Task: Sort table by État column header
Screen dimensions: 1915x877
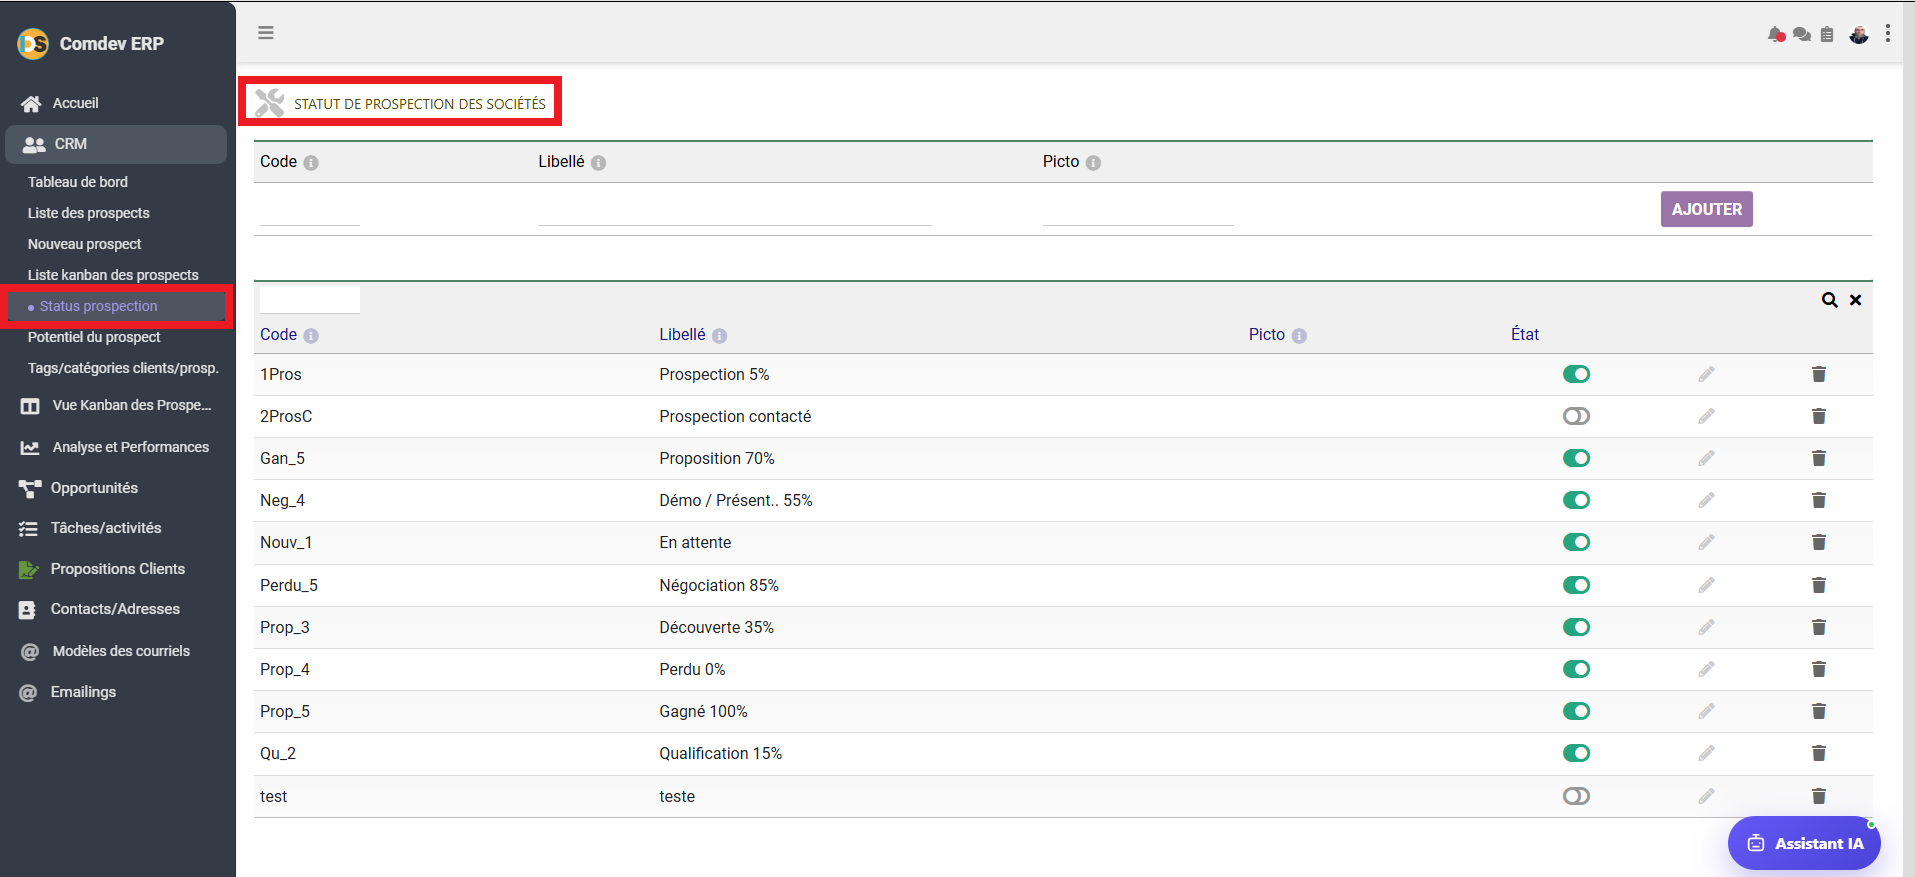Action: 1525,335
